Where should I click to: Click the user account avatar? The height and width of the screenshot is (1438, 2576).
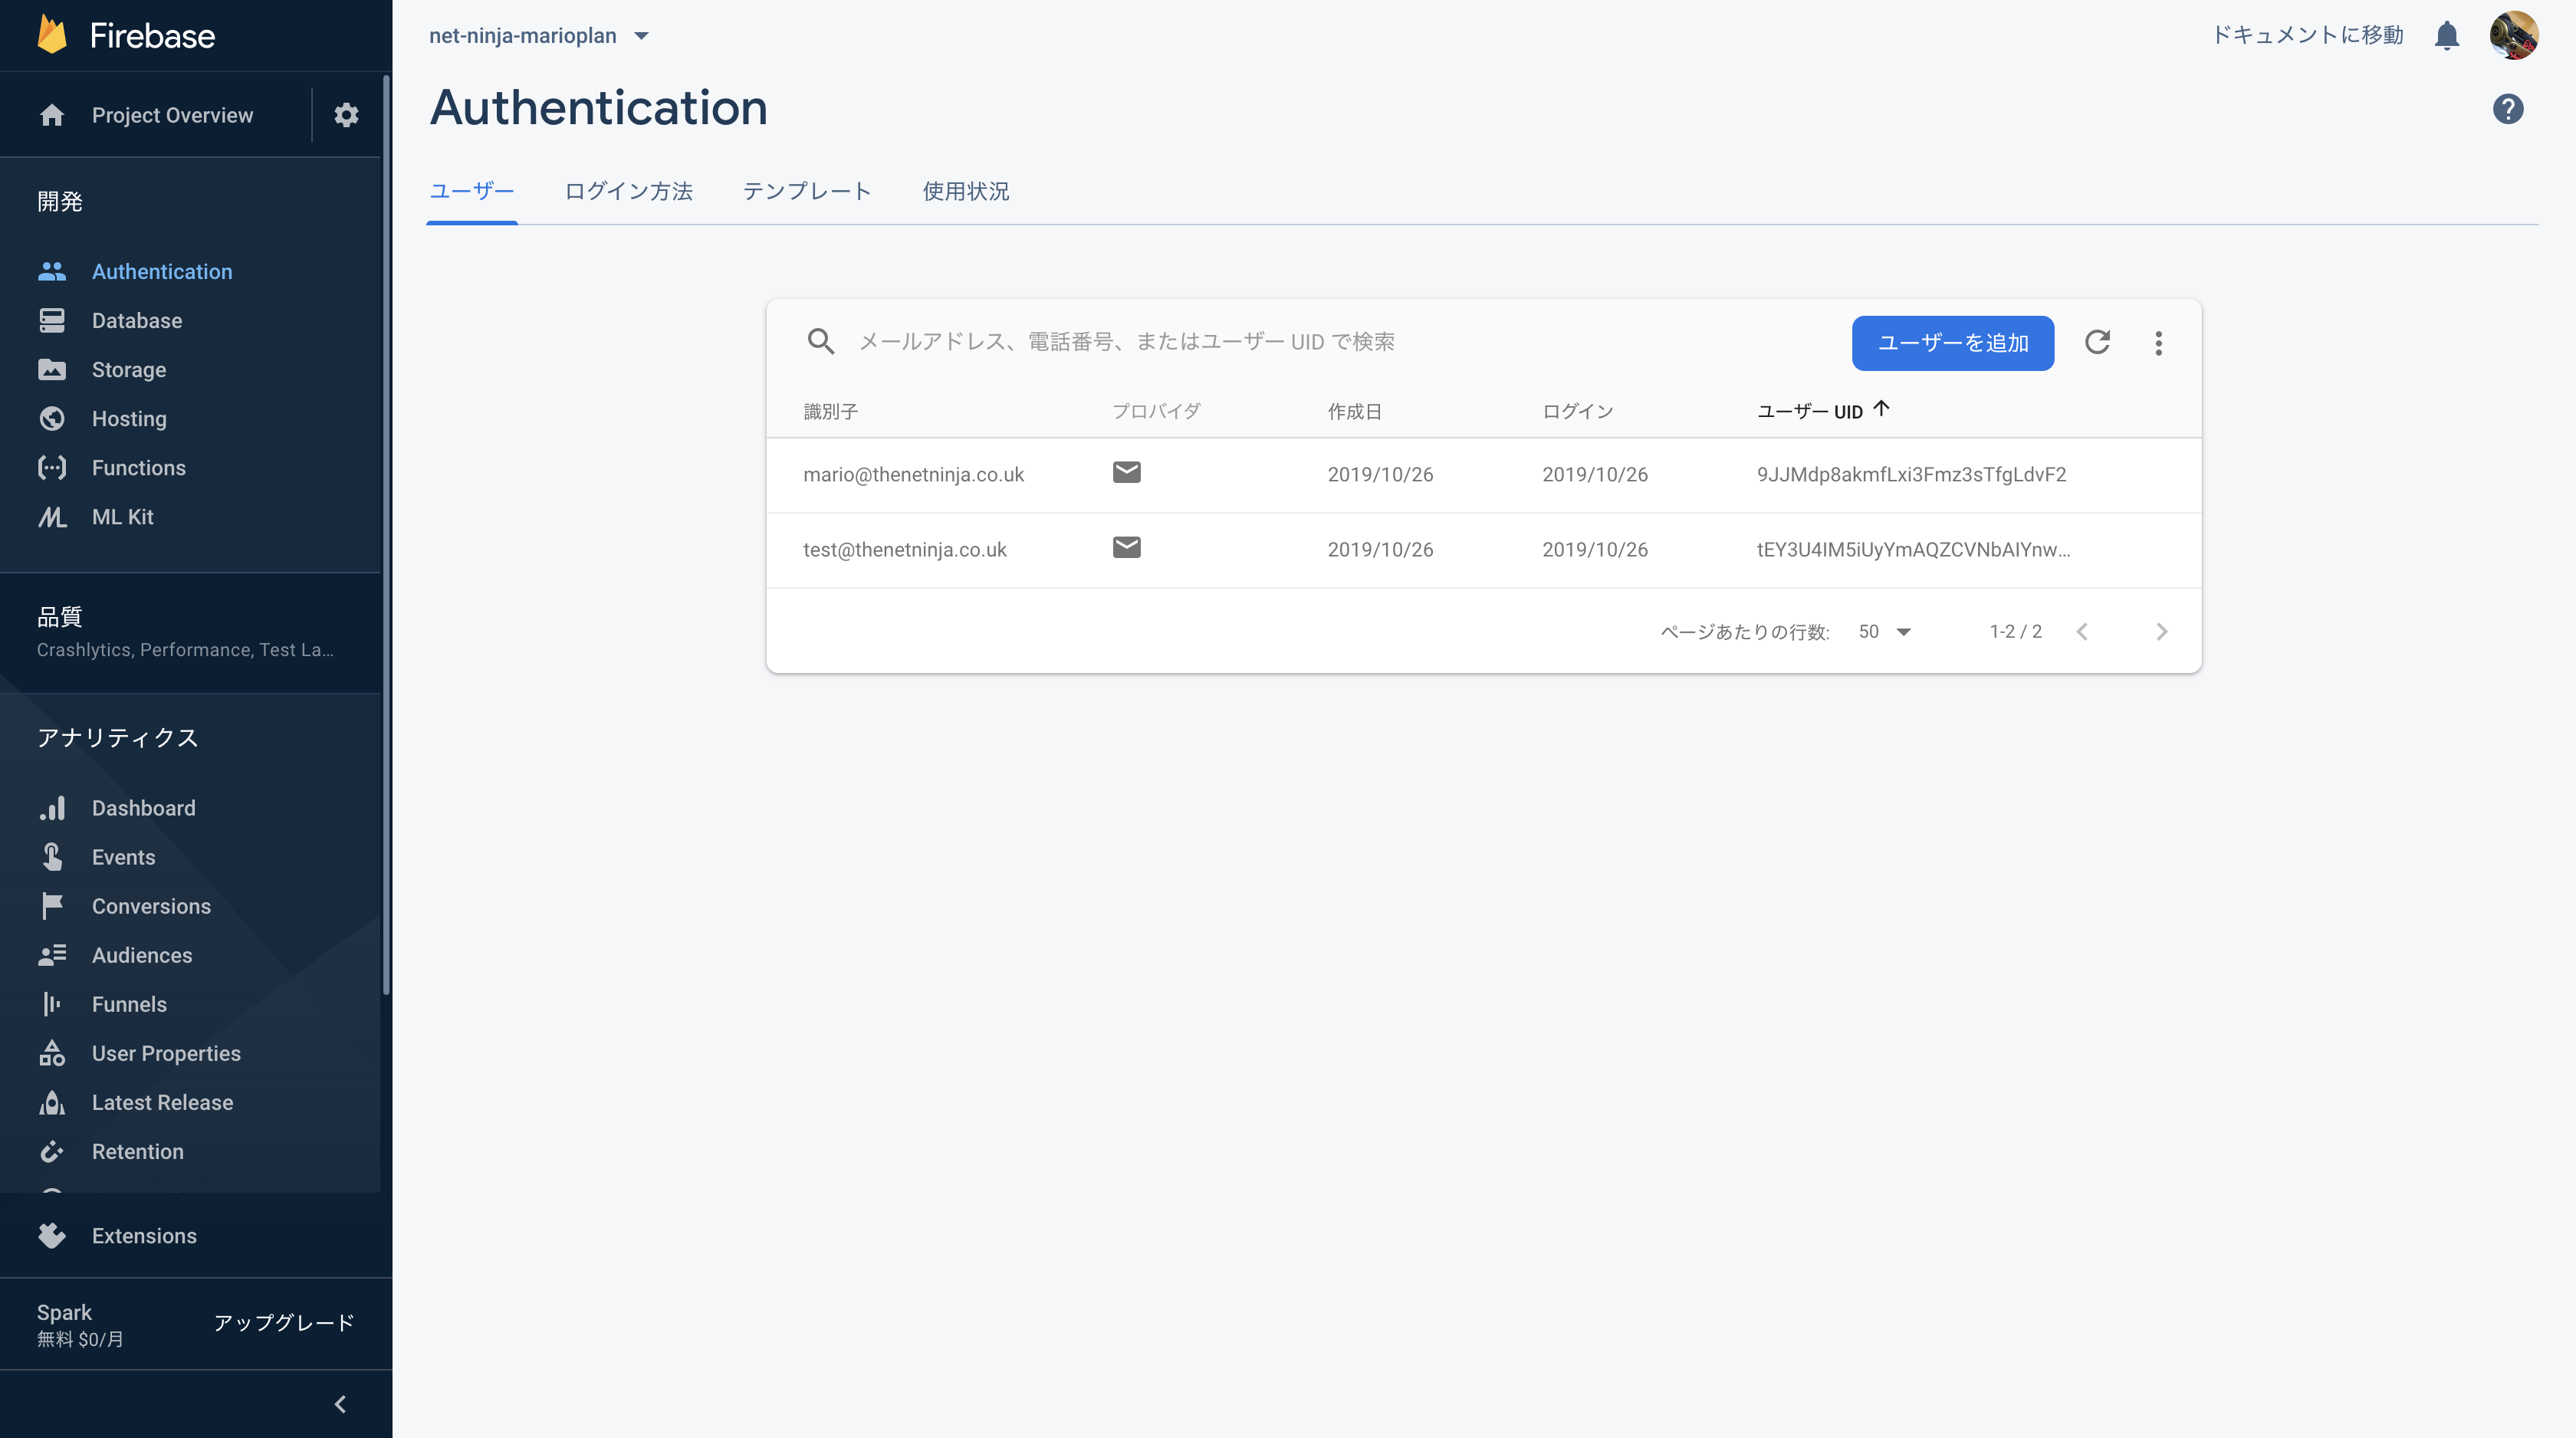(x=2513, y=35)
